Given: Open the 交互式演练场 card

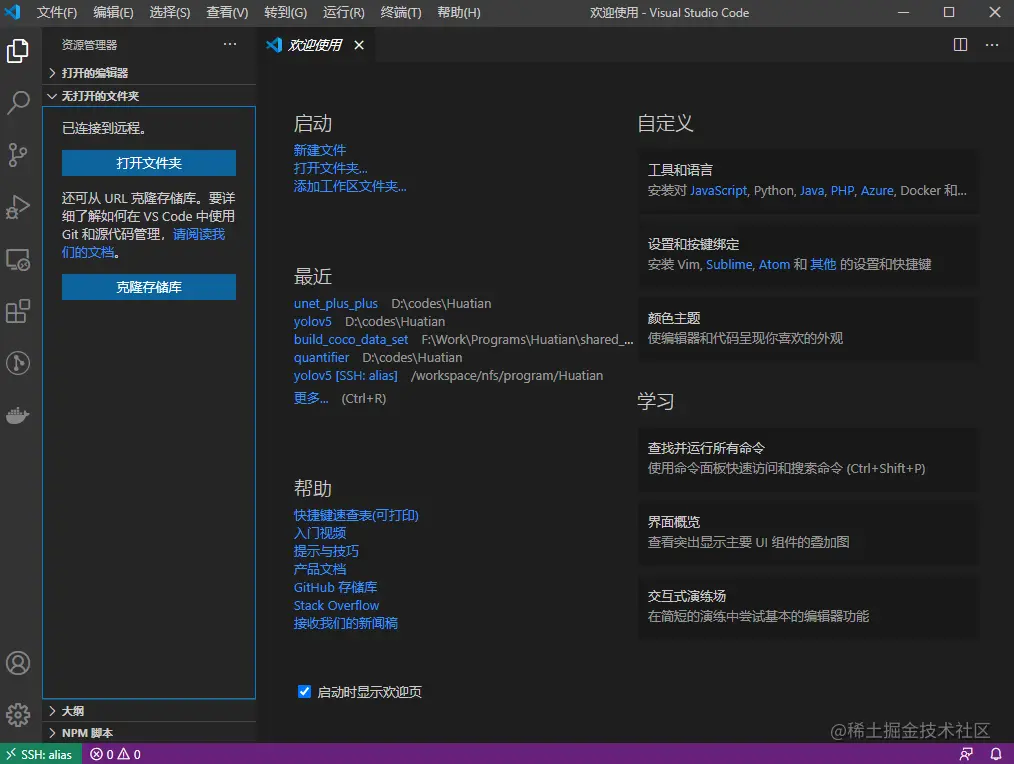Looking at the screenshot, I should [808, 606].
